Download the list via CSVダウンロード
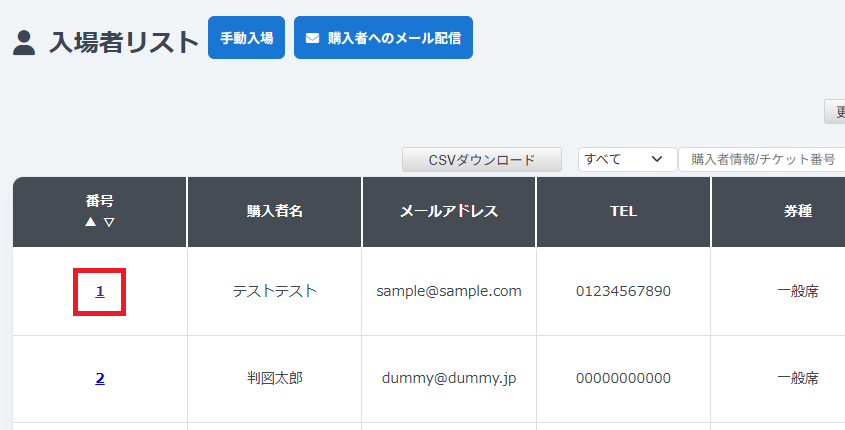The height and width of the screenshot is (430, 845). point(482,160)
